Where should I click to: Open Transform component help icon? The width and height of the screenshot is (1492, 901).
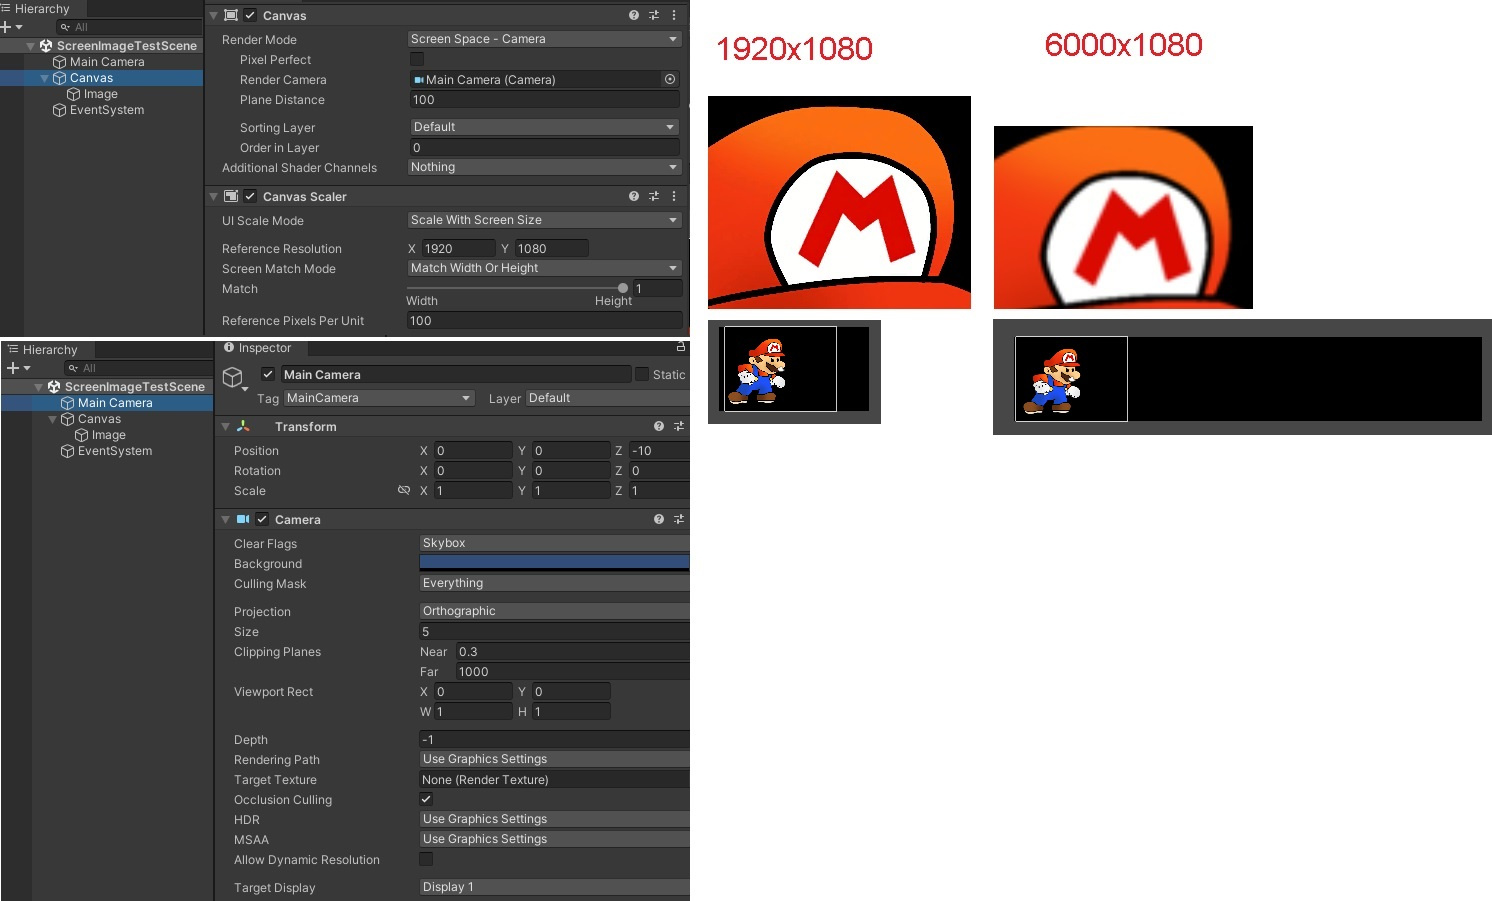click(x=659, y=426)
